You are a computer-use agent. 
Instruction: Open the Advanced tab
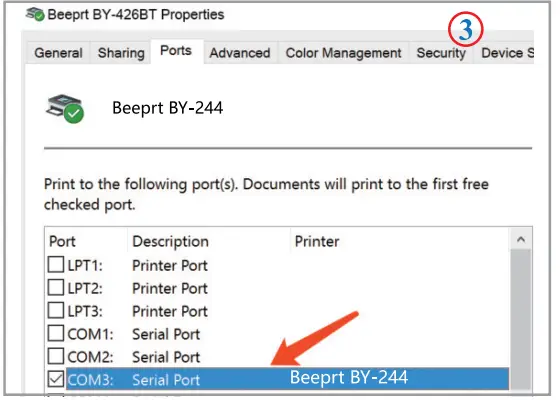(240, 53)
